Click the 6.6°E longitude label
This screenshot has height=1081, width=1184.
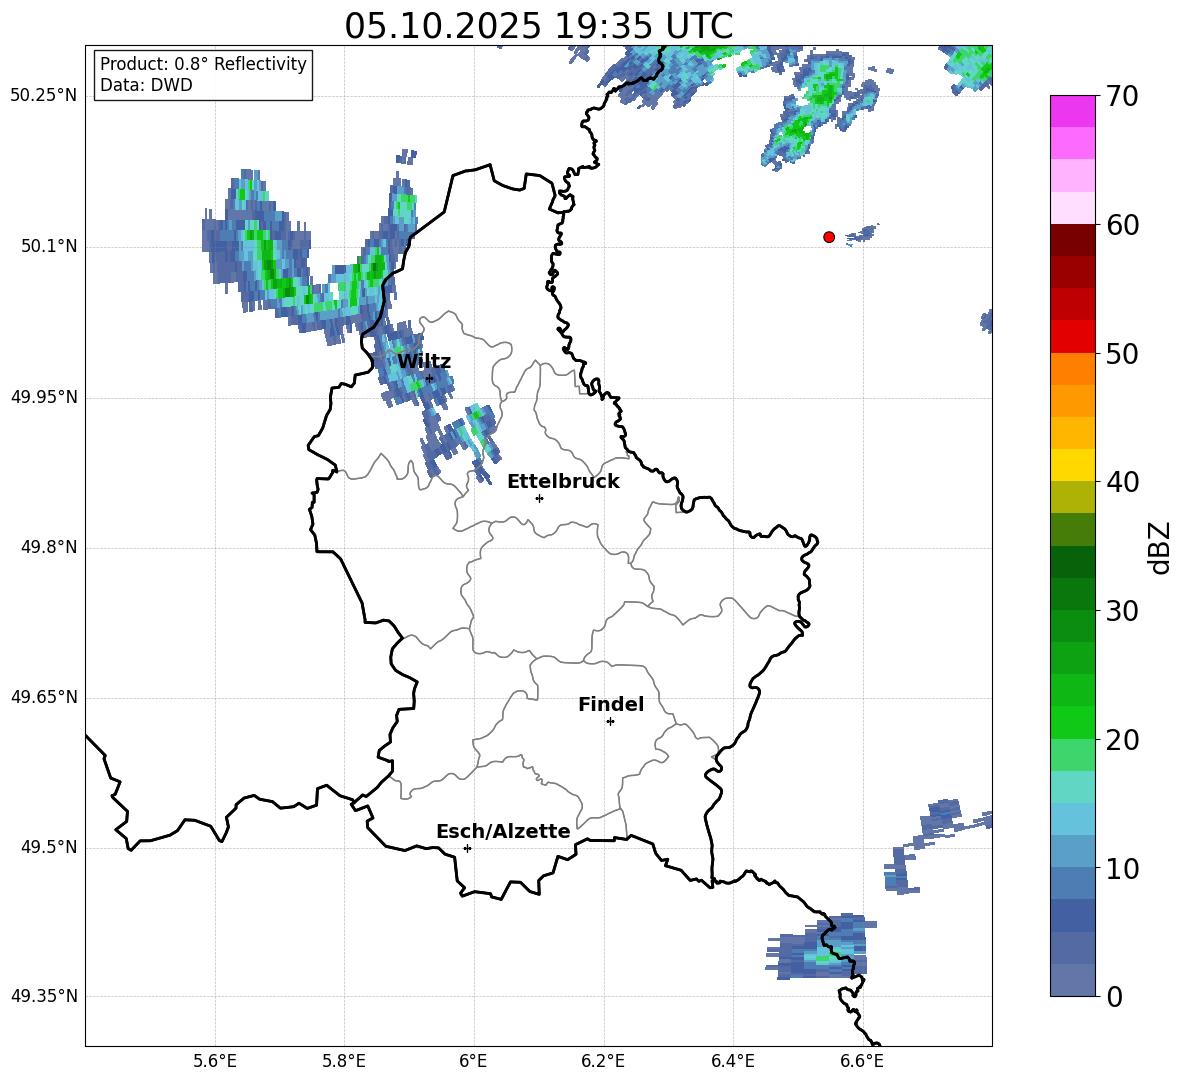pyautogui.click(x=862, y=1061)
